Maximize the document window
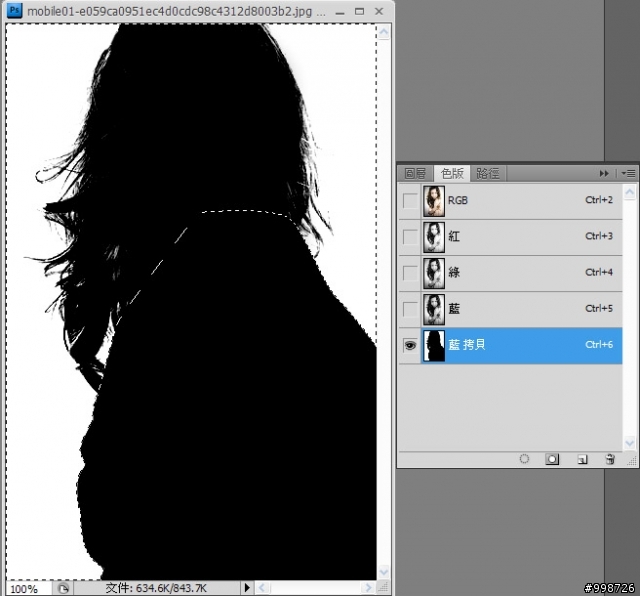The width and height of the screenshot is (640, 596). 359,11
